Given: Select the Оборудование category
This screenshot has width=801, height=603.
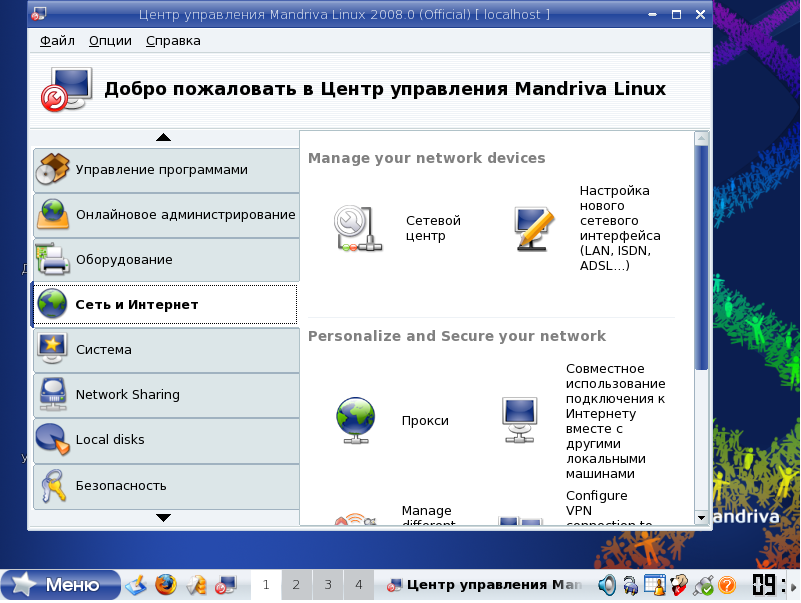Looking at the screenshot, I should 167,260.
